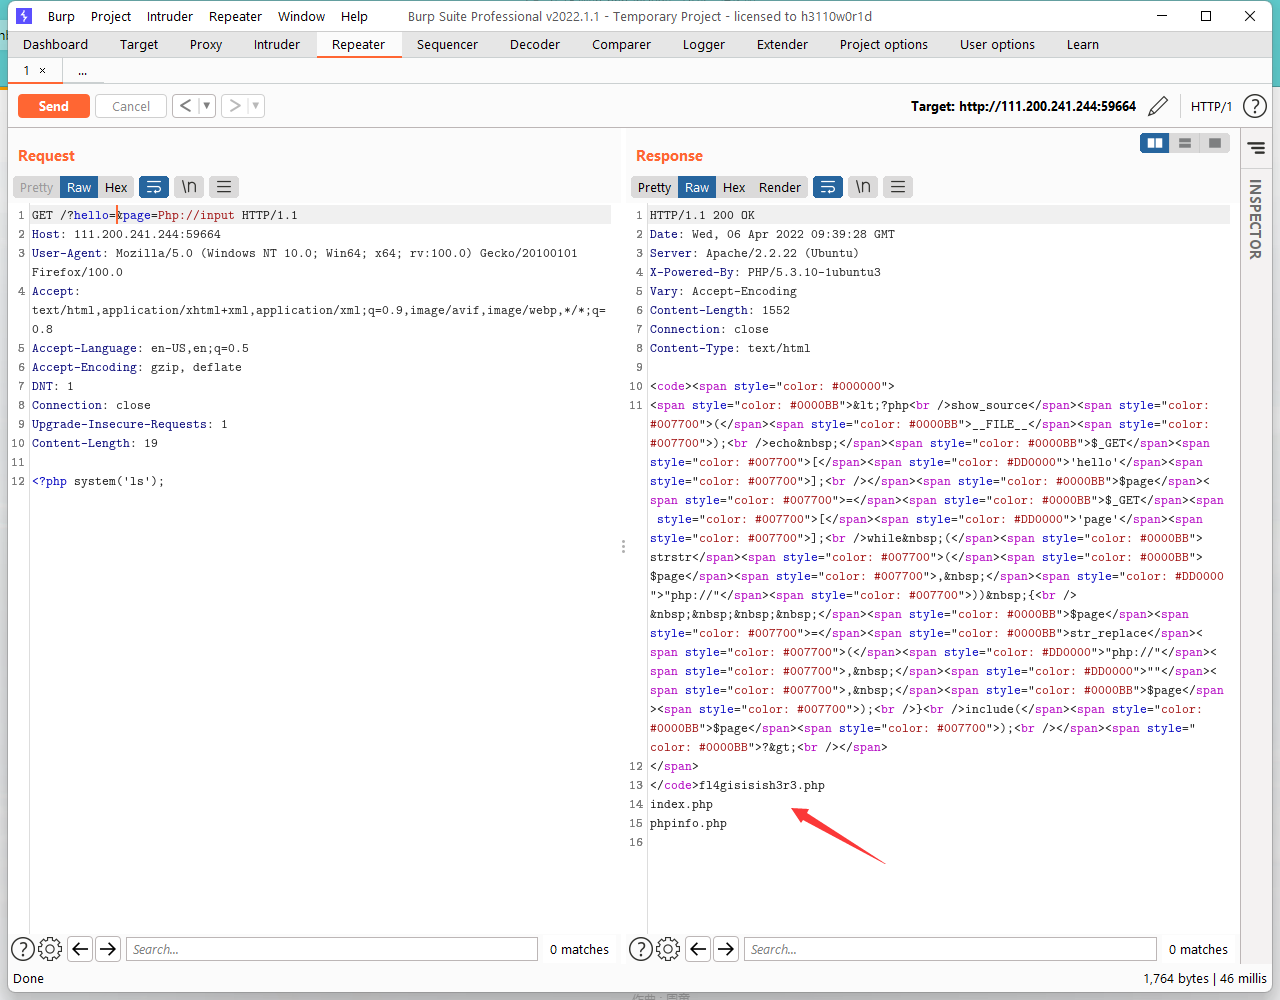Switch to Decoder tab

coord(535,44)
